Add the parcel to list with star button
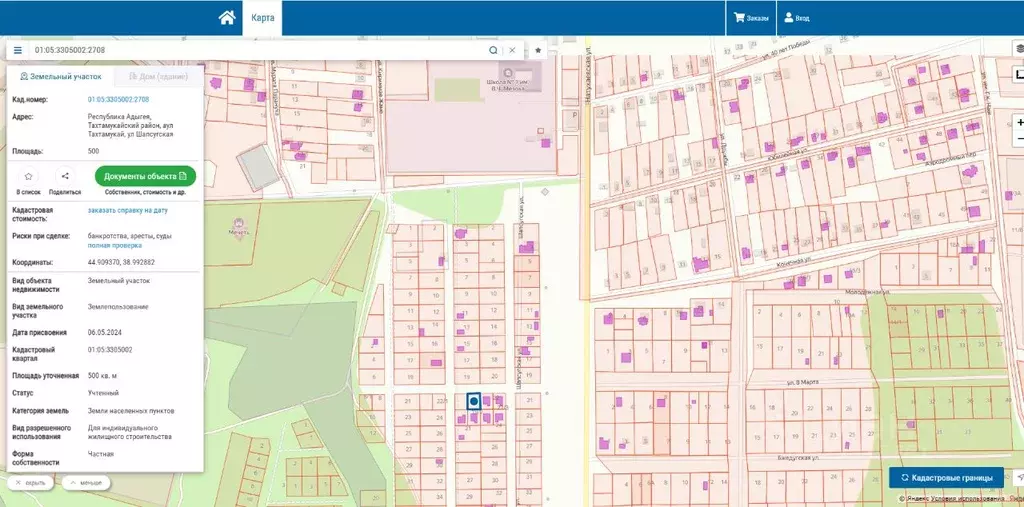 coord(28,176)
